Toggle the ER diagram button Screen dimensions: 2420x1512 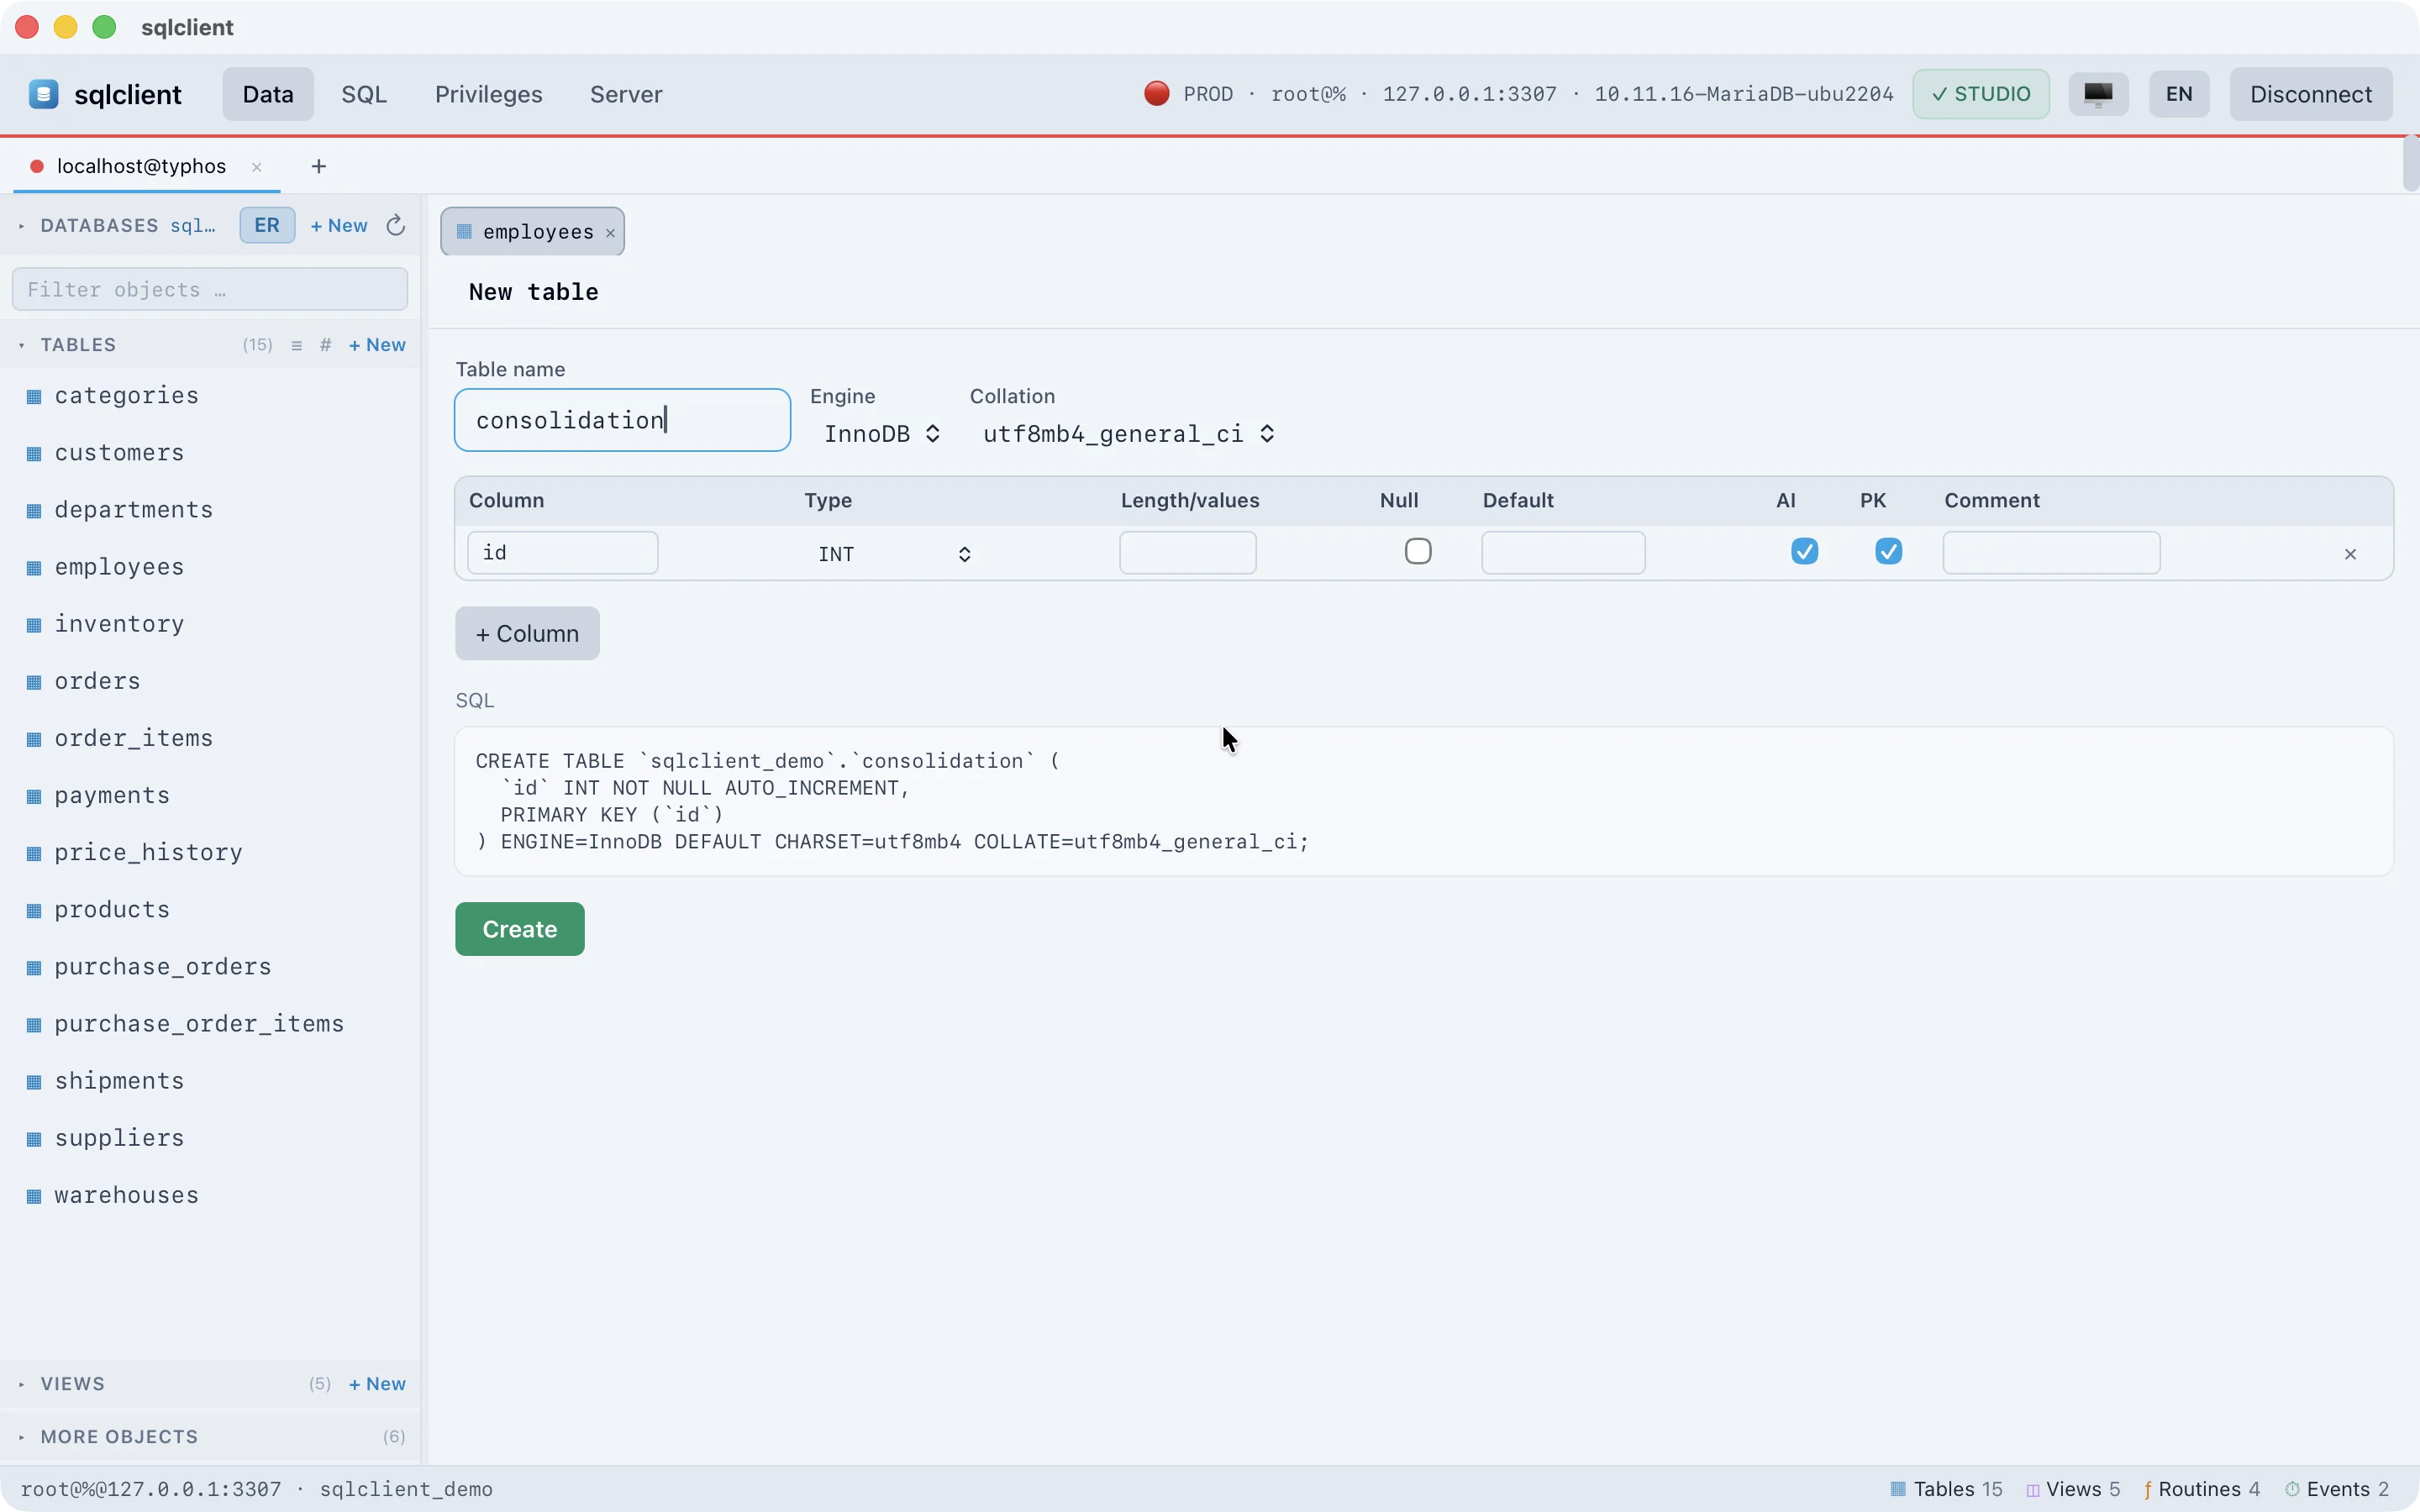point(267,225)
